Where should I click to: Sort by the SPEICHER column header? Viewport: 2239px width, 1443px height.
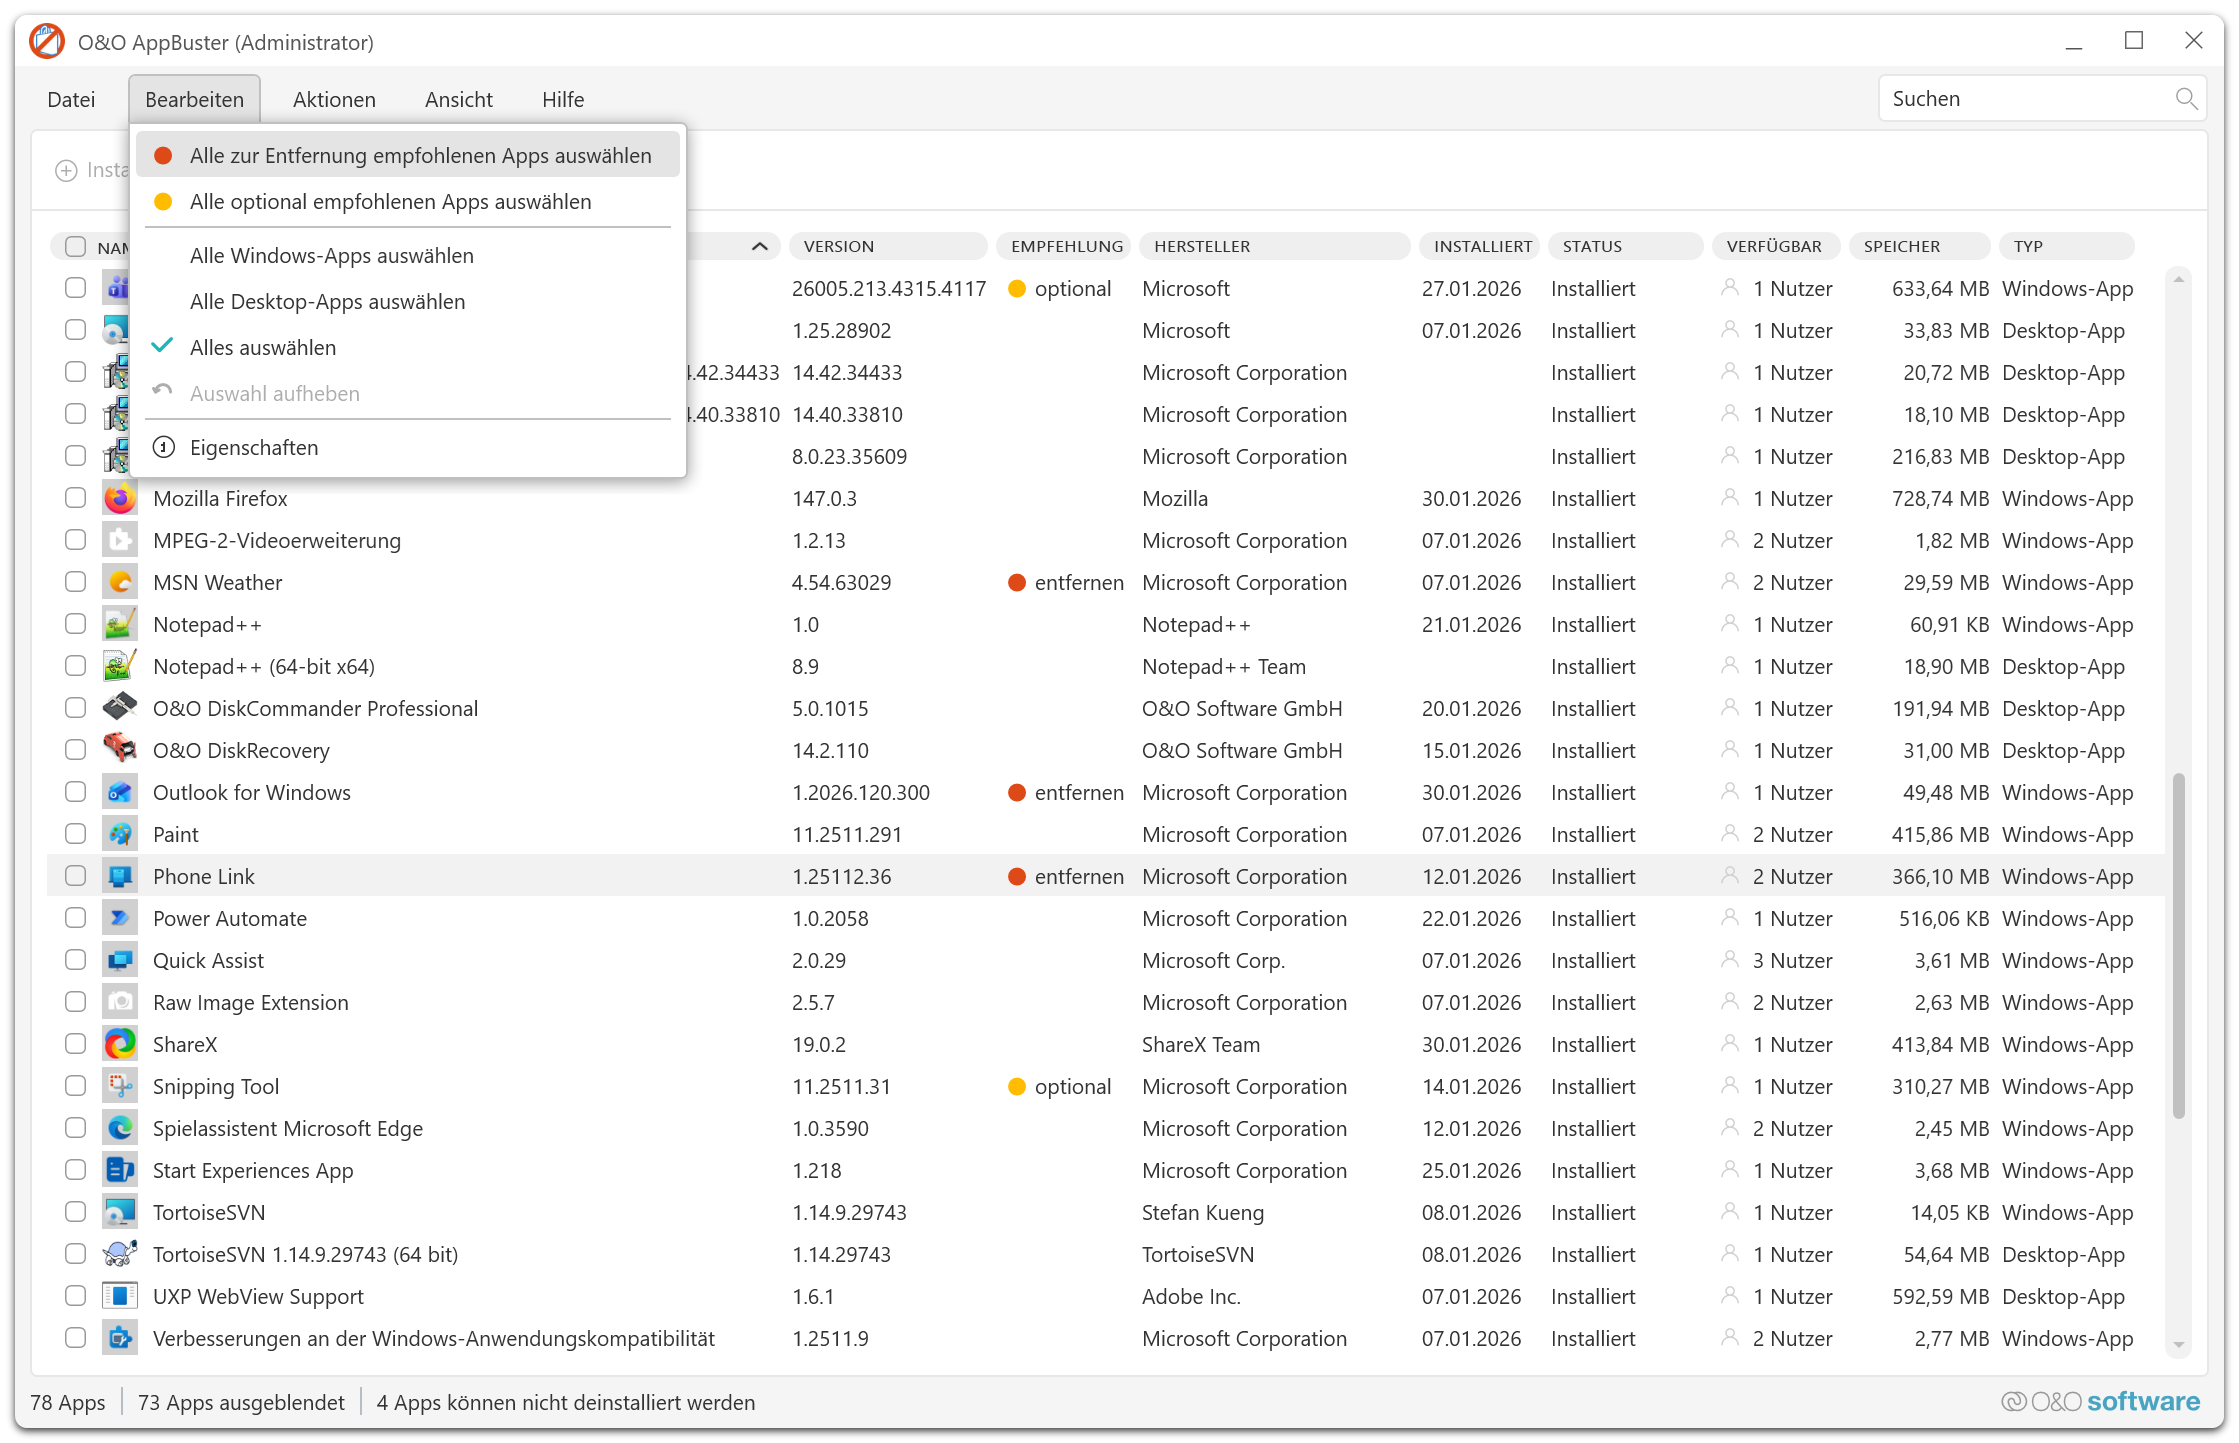tap(1901, 246)
